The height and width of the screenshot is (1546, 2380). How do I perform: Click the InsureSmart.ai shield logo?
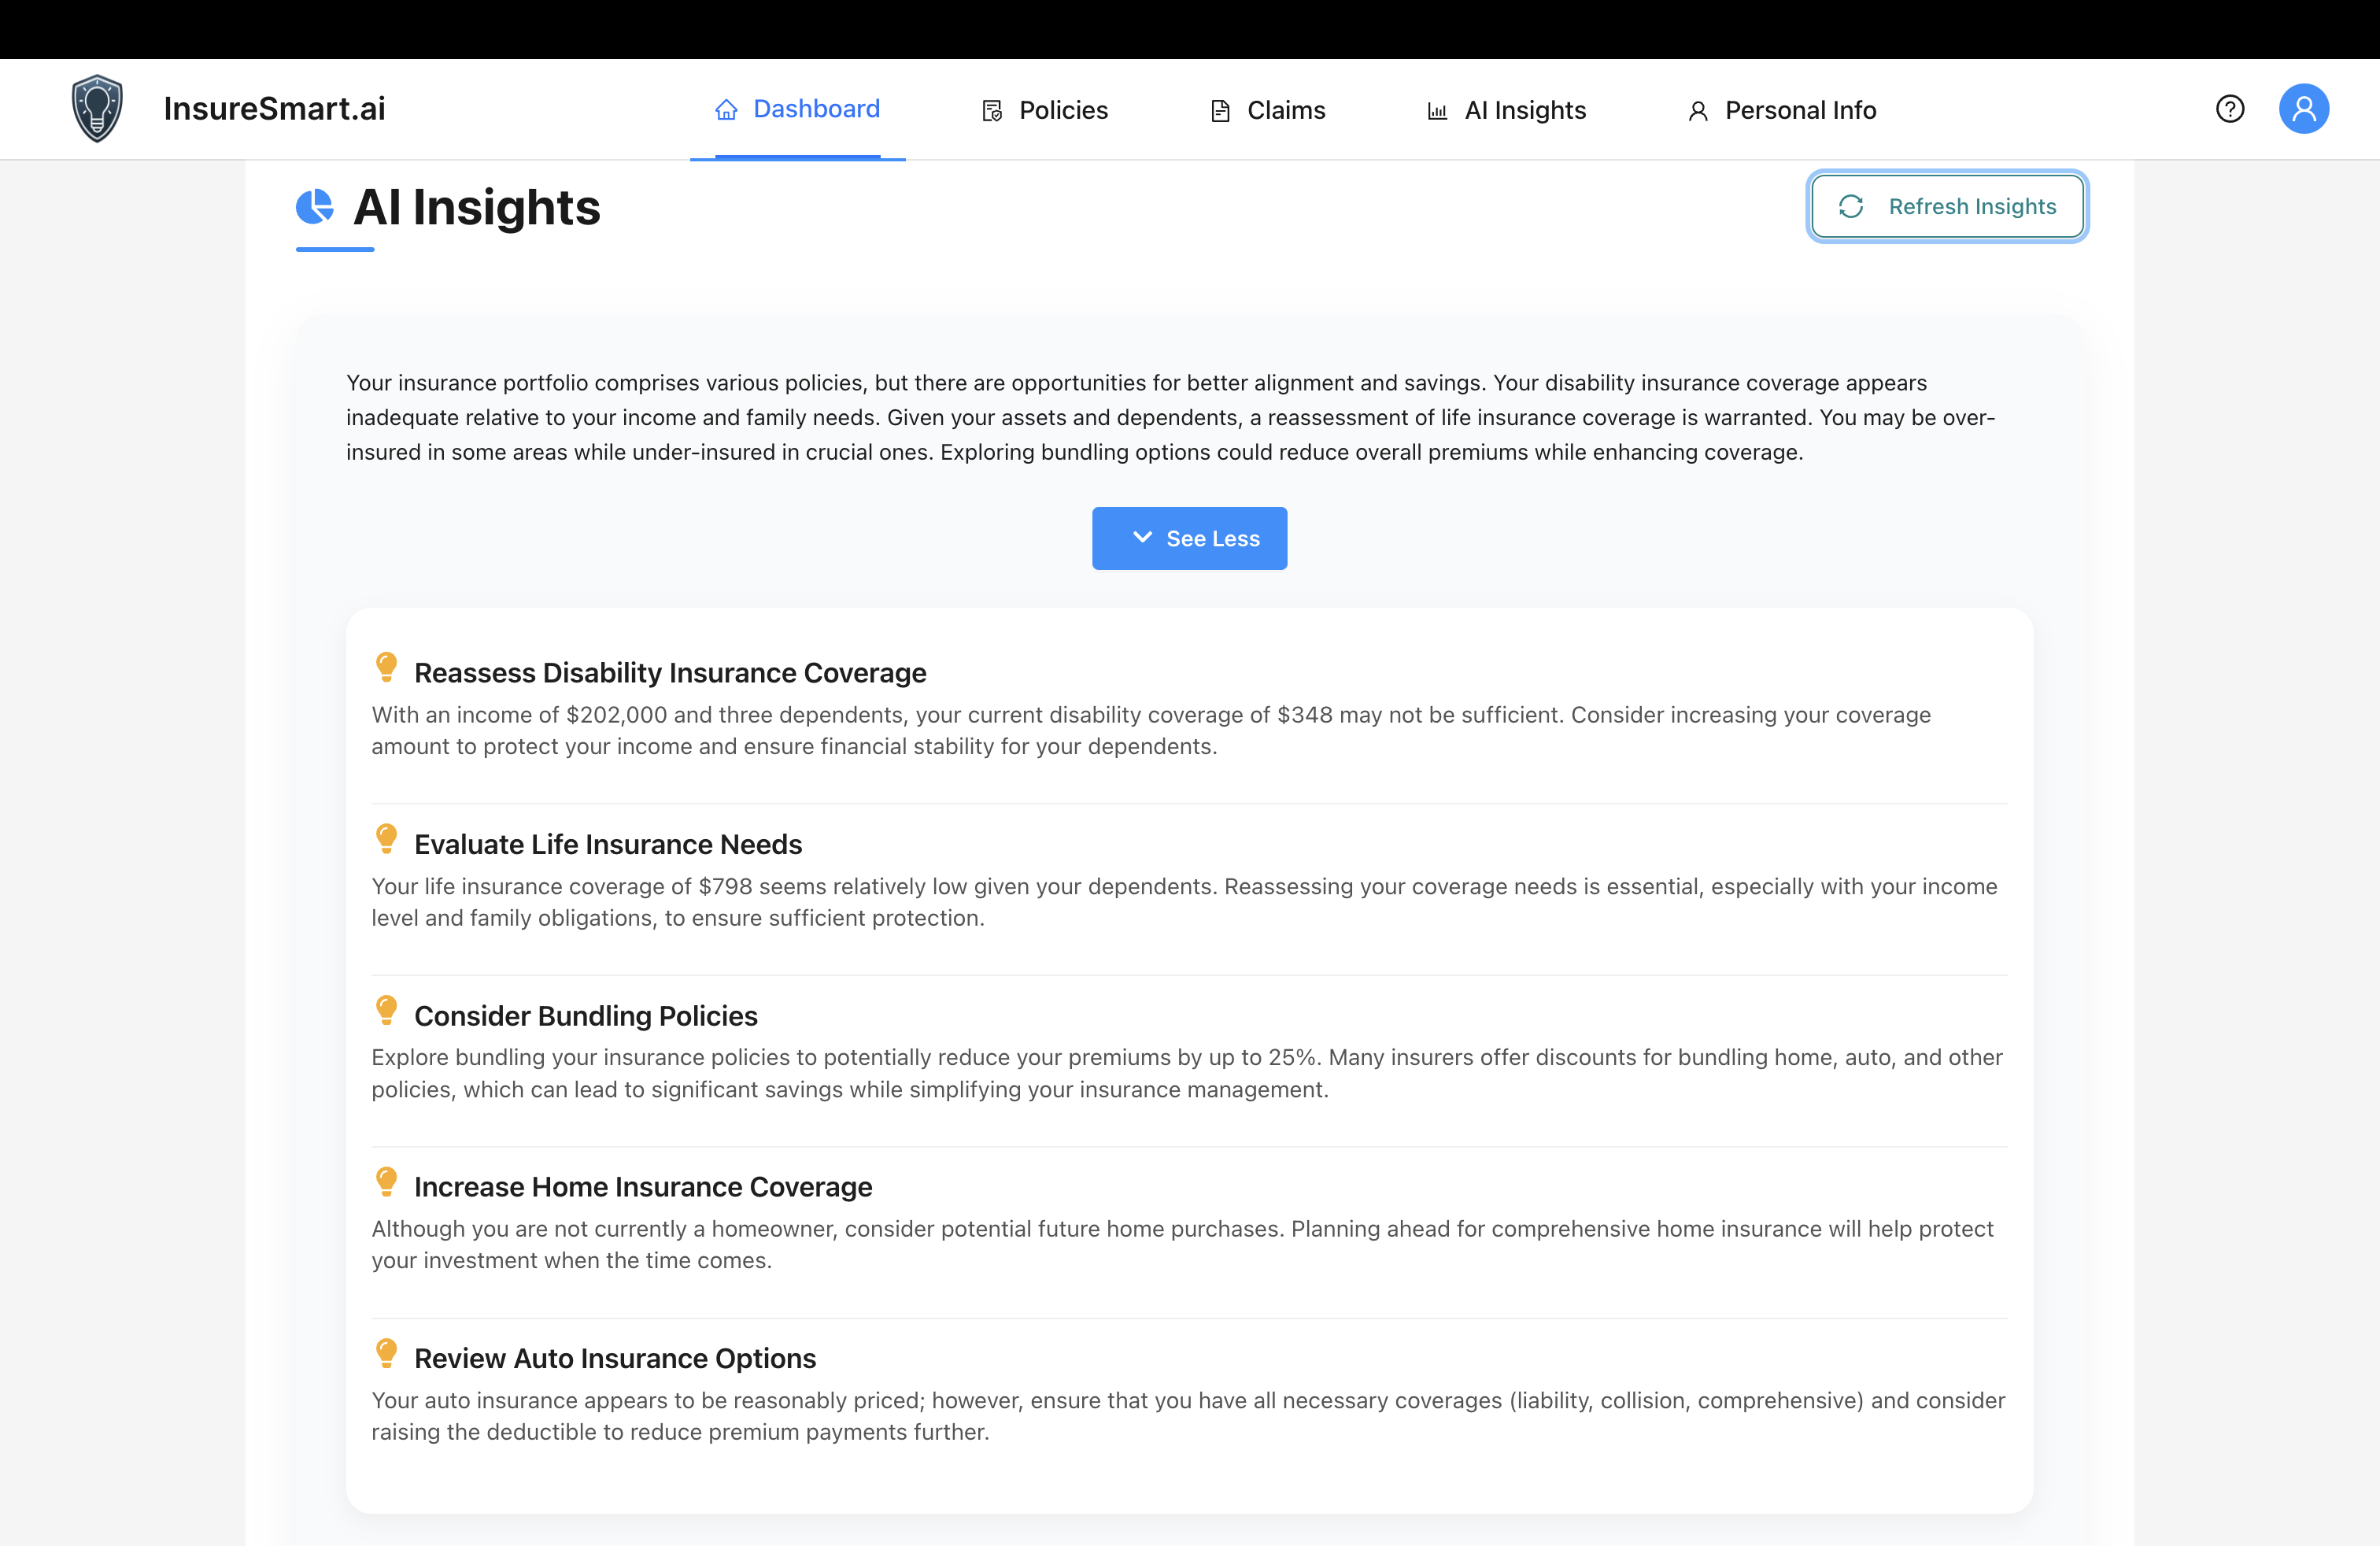pos(97,108)
